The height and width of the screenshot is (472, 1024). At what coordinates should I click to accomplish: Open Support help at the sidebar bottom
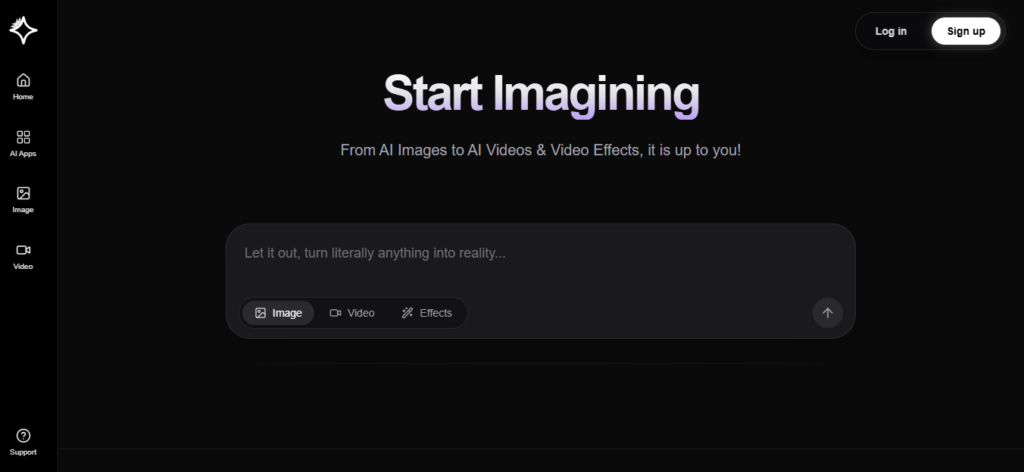23,442
